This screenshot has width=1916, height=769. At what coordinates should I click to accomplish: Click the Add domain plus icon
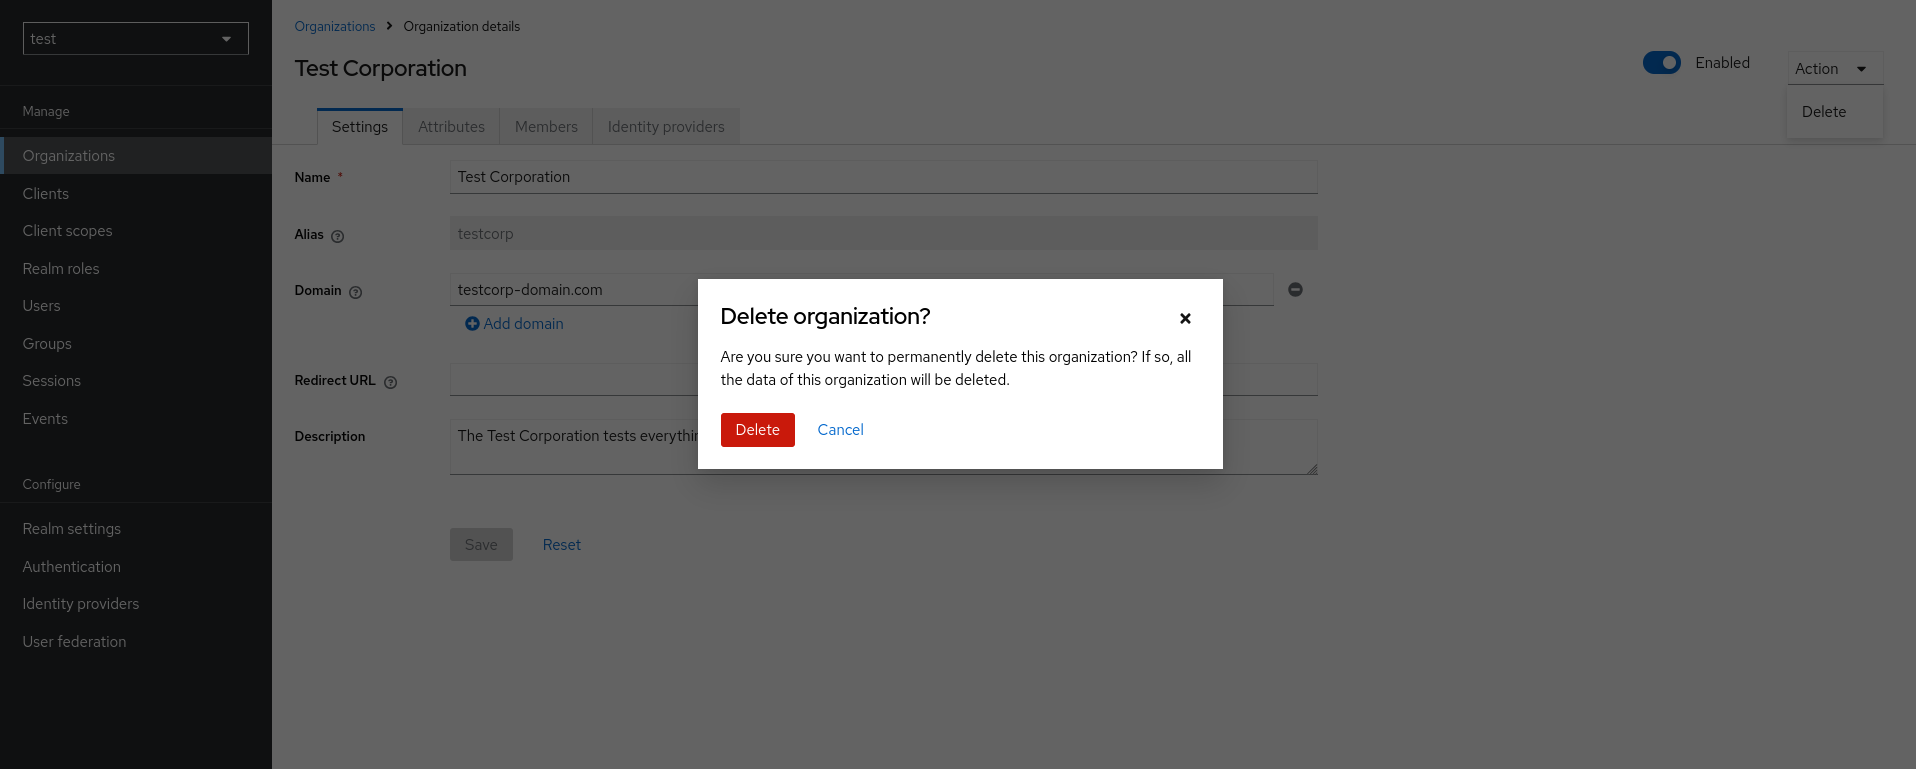(x=472, y=324)
